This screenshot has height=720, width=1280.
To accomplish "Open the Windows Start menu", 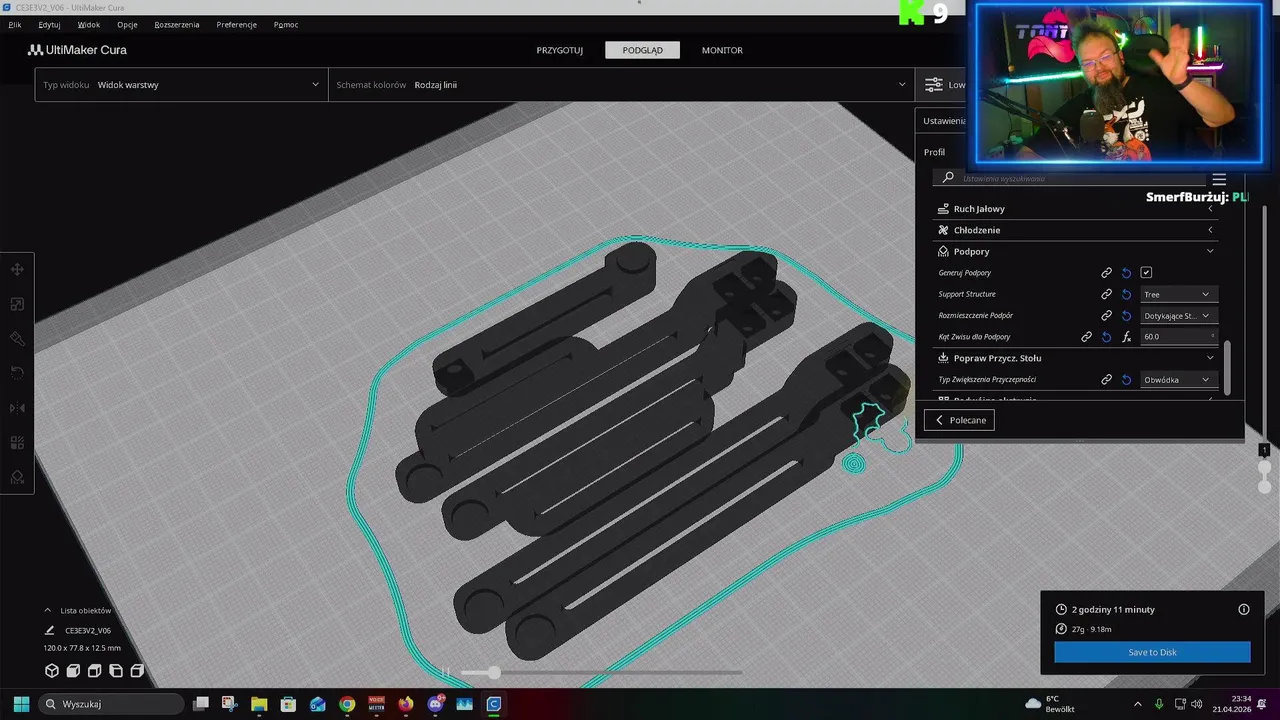I will pos(21,704).
